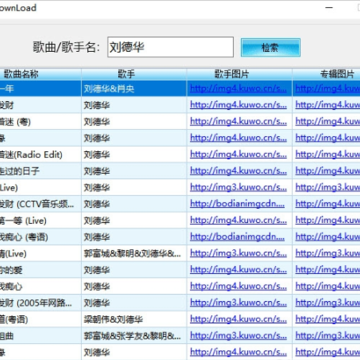This screenshot has height=360, width=360.
Task: Open album image link in 走过的日子 row
Action: tap(328, 171)
